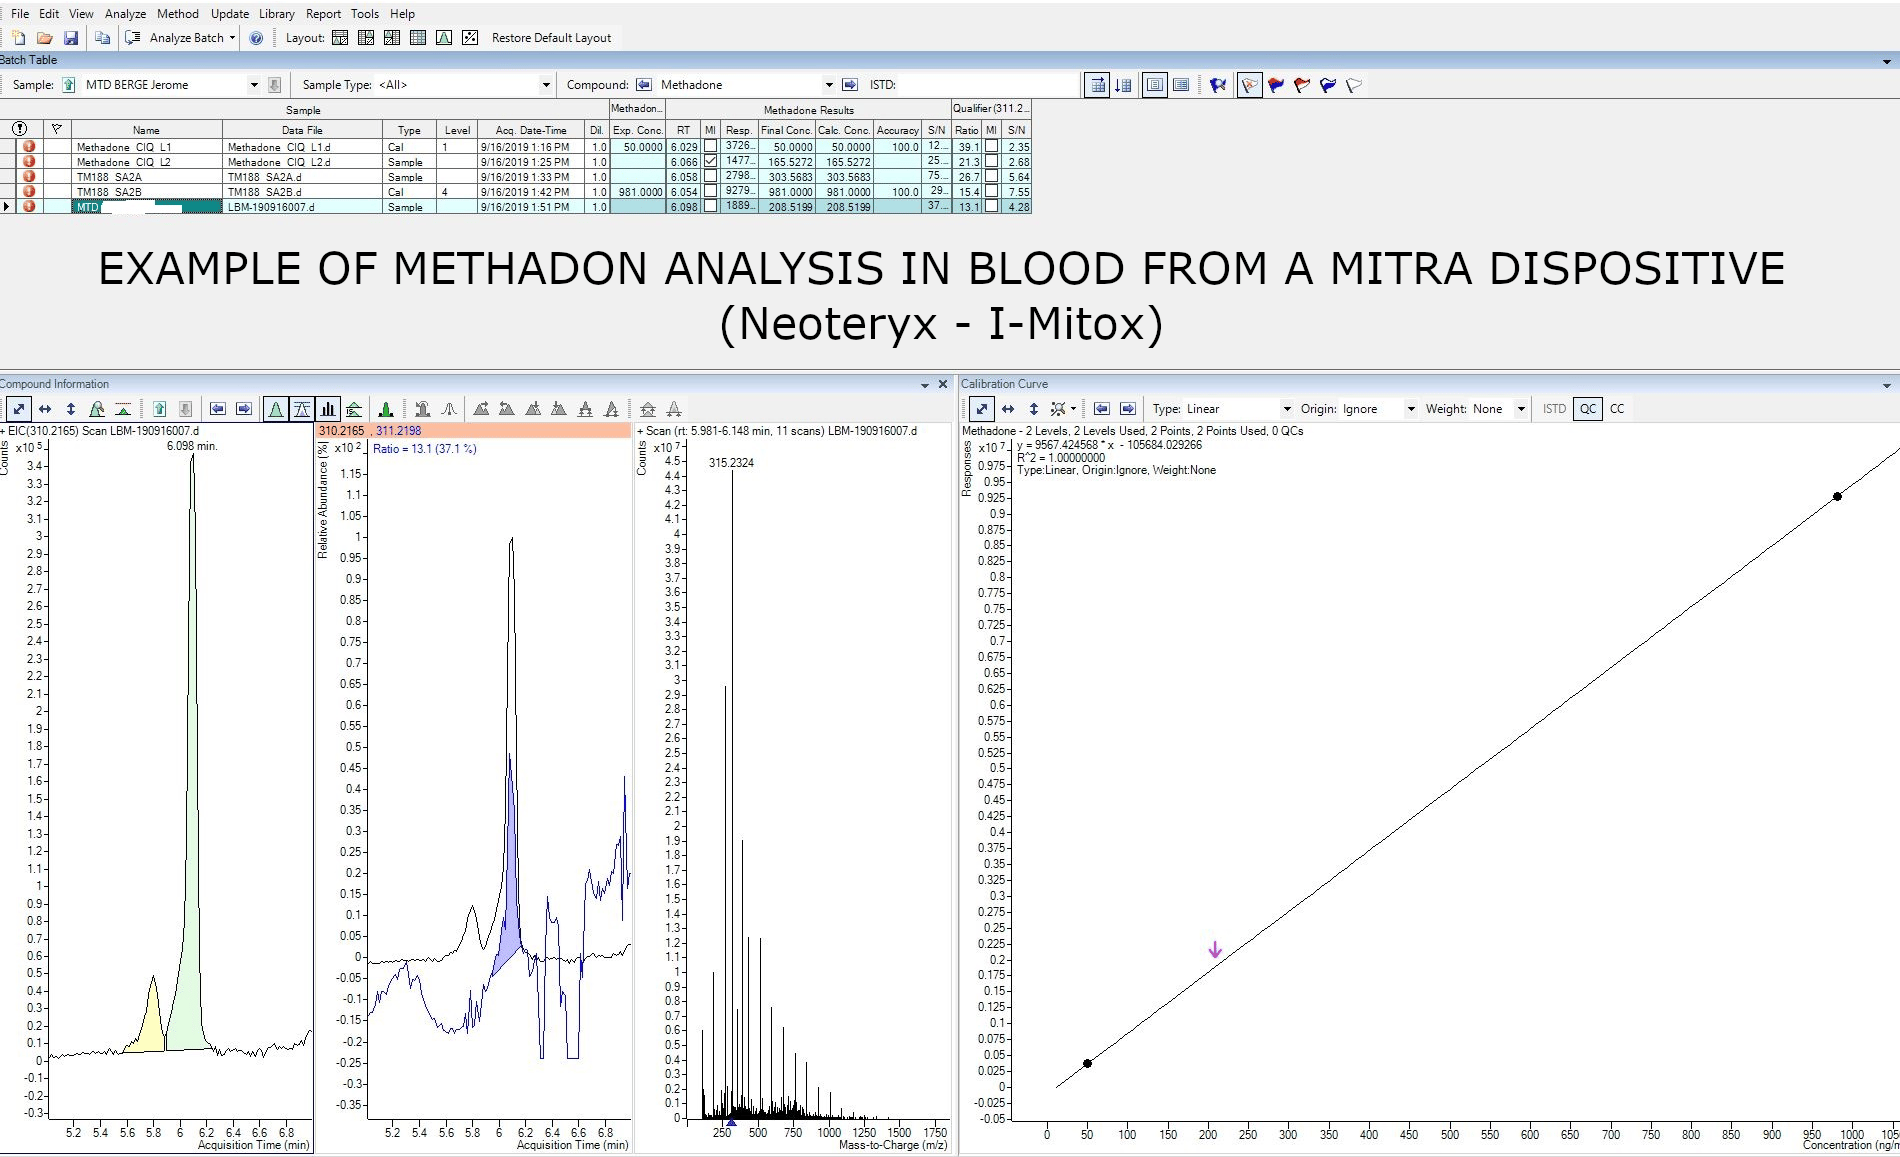1900x1157 pixels.
Task: Select the ISTD overlay peak icon
Action: click(x=353, y=409)
